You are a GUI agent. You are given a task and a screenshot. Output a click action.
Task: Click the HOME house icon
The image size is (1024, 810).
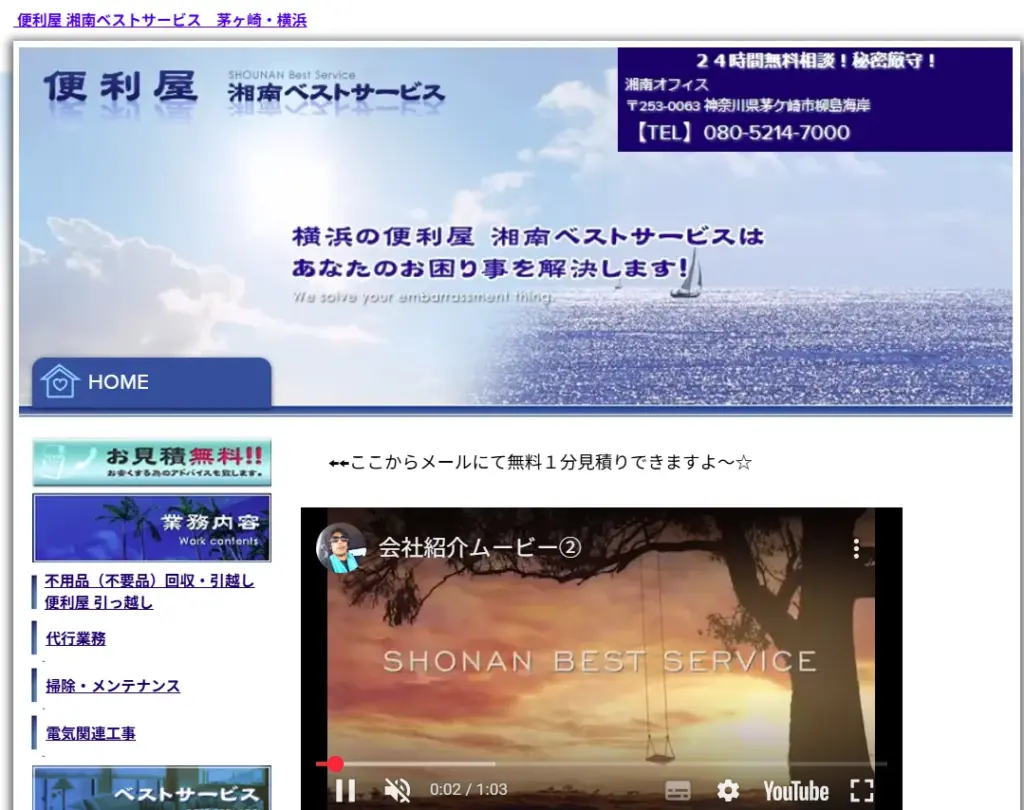59,382
